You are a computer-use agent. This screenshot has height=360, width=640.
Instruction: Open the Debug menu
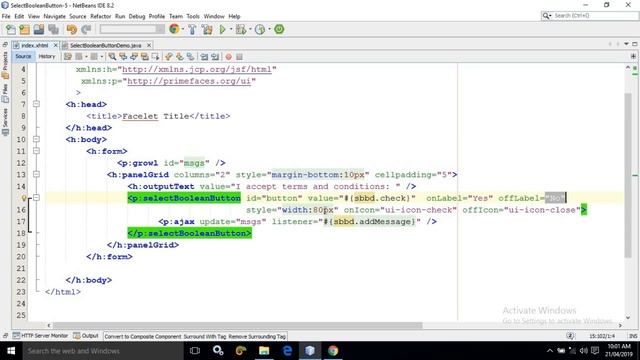tap(137, 16)
